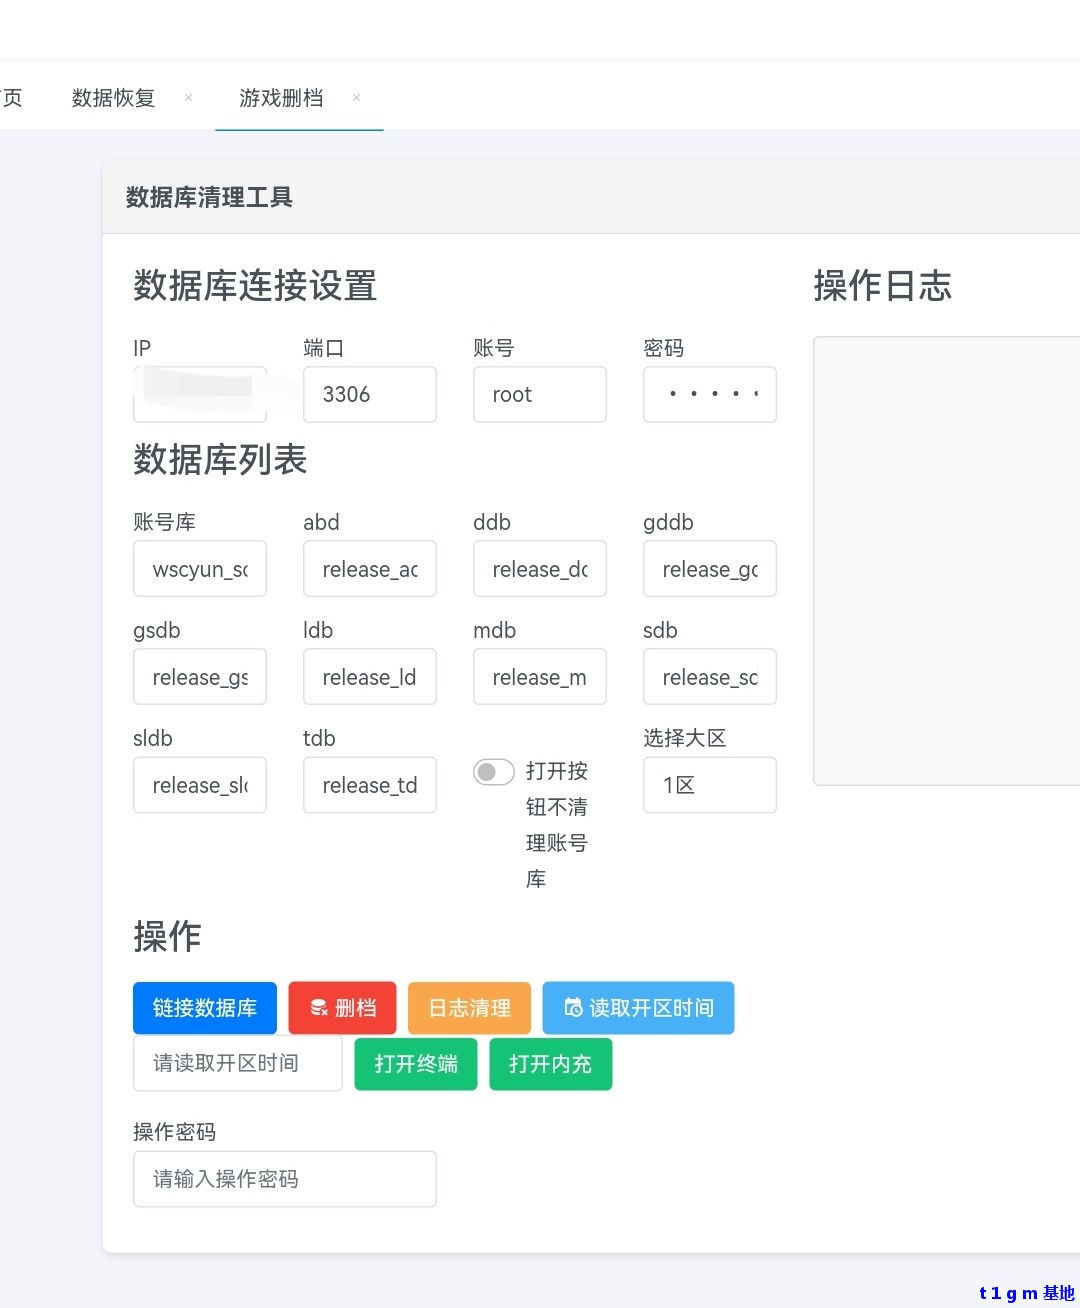The width and height of the screenshot is (1080, 1308).
Task: Click inside the 操作日志 log area
Action: pyautogui.click(x=945, y=560)
